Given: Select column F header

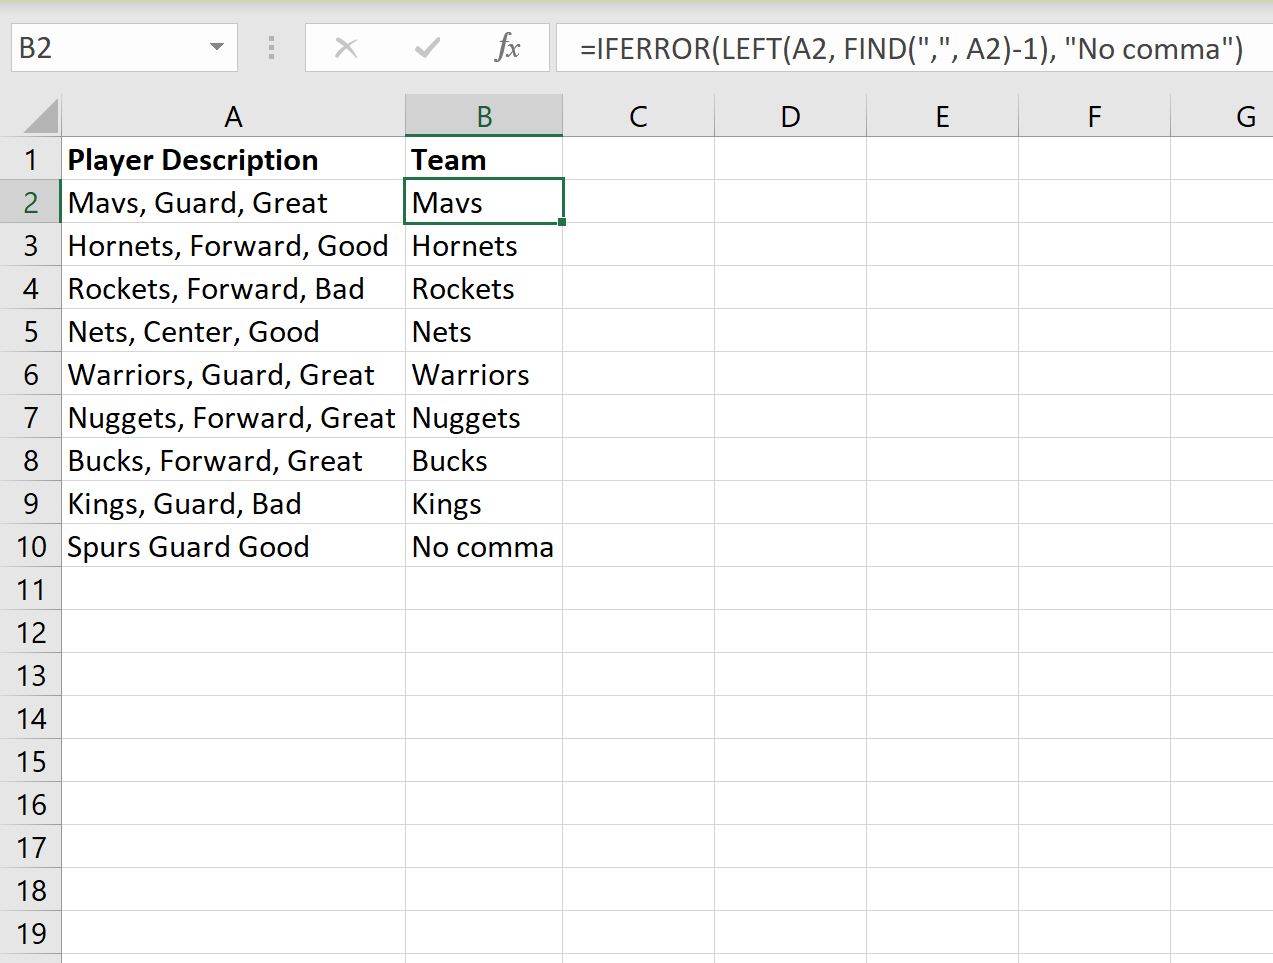Looking at the screenshot, I should (1094, 116).
